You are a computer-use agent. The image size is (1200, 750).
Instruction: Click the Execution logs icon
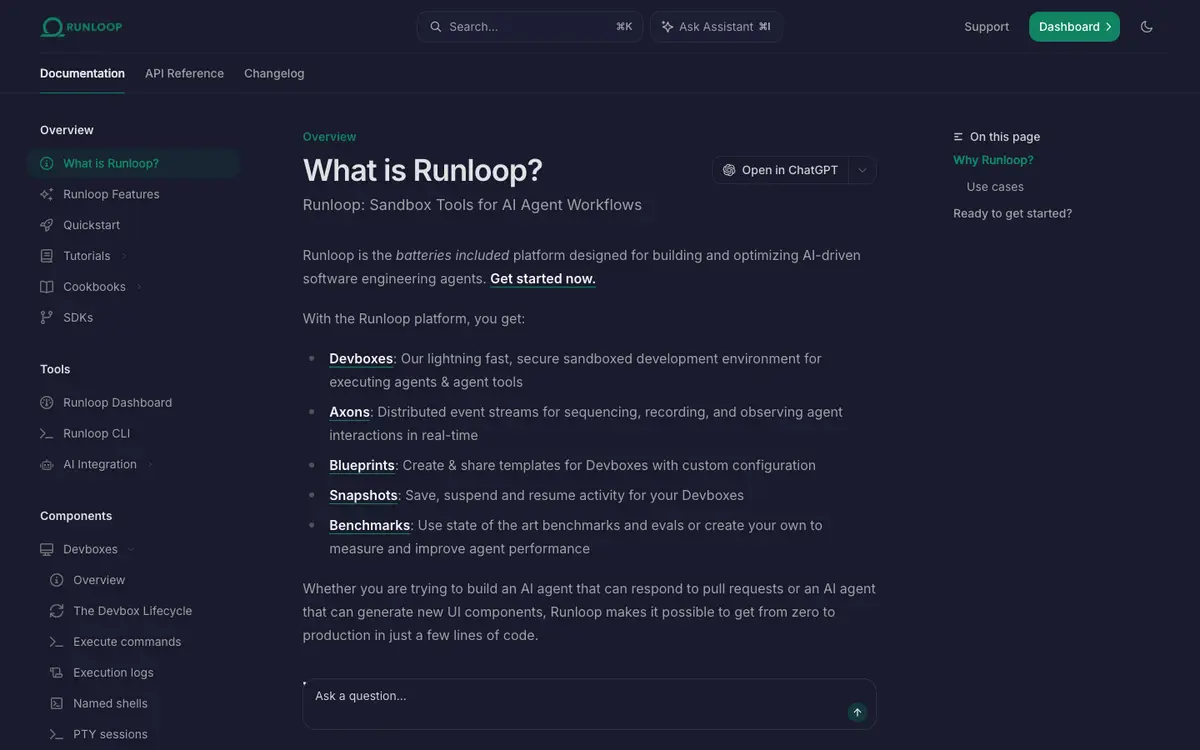pos(56,673)
